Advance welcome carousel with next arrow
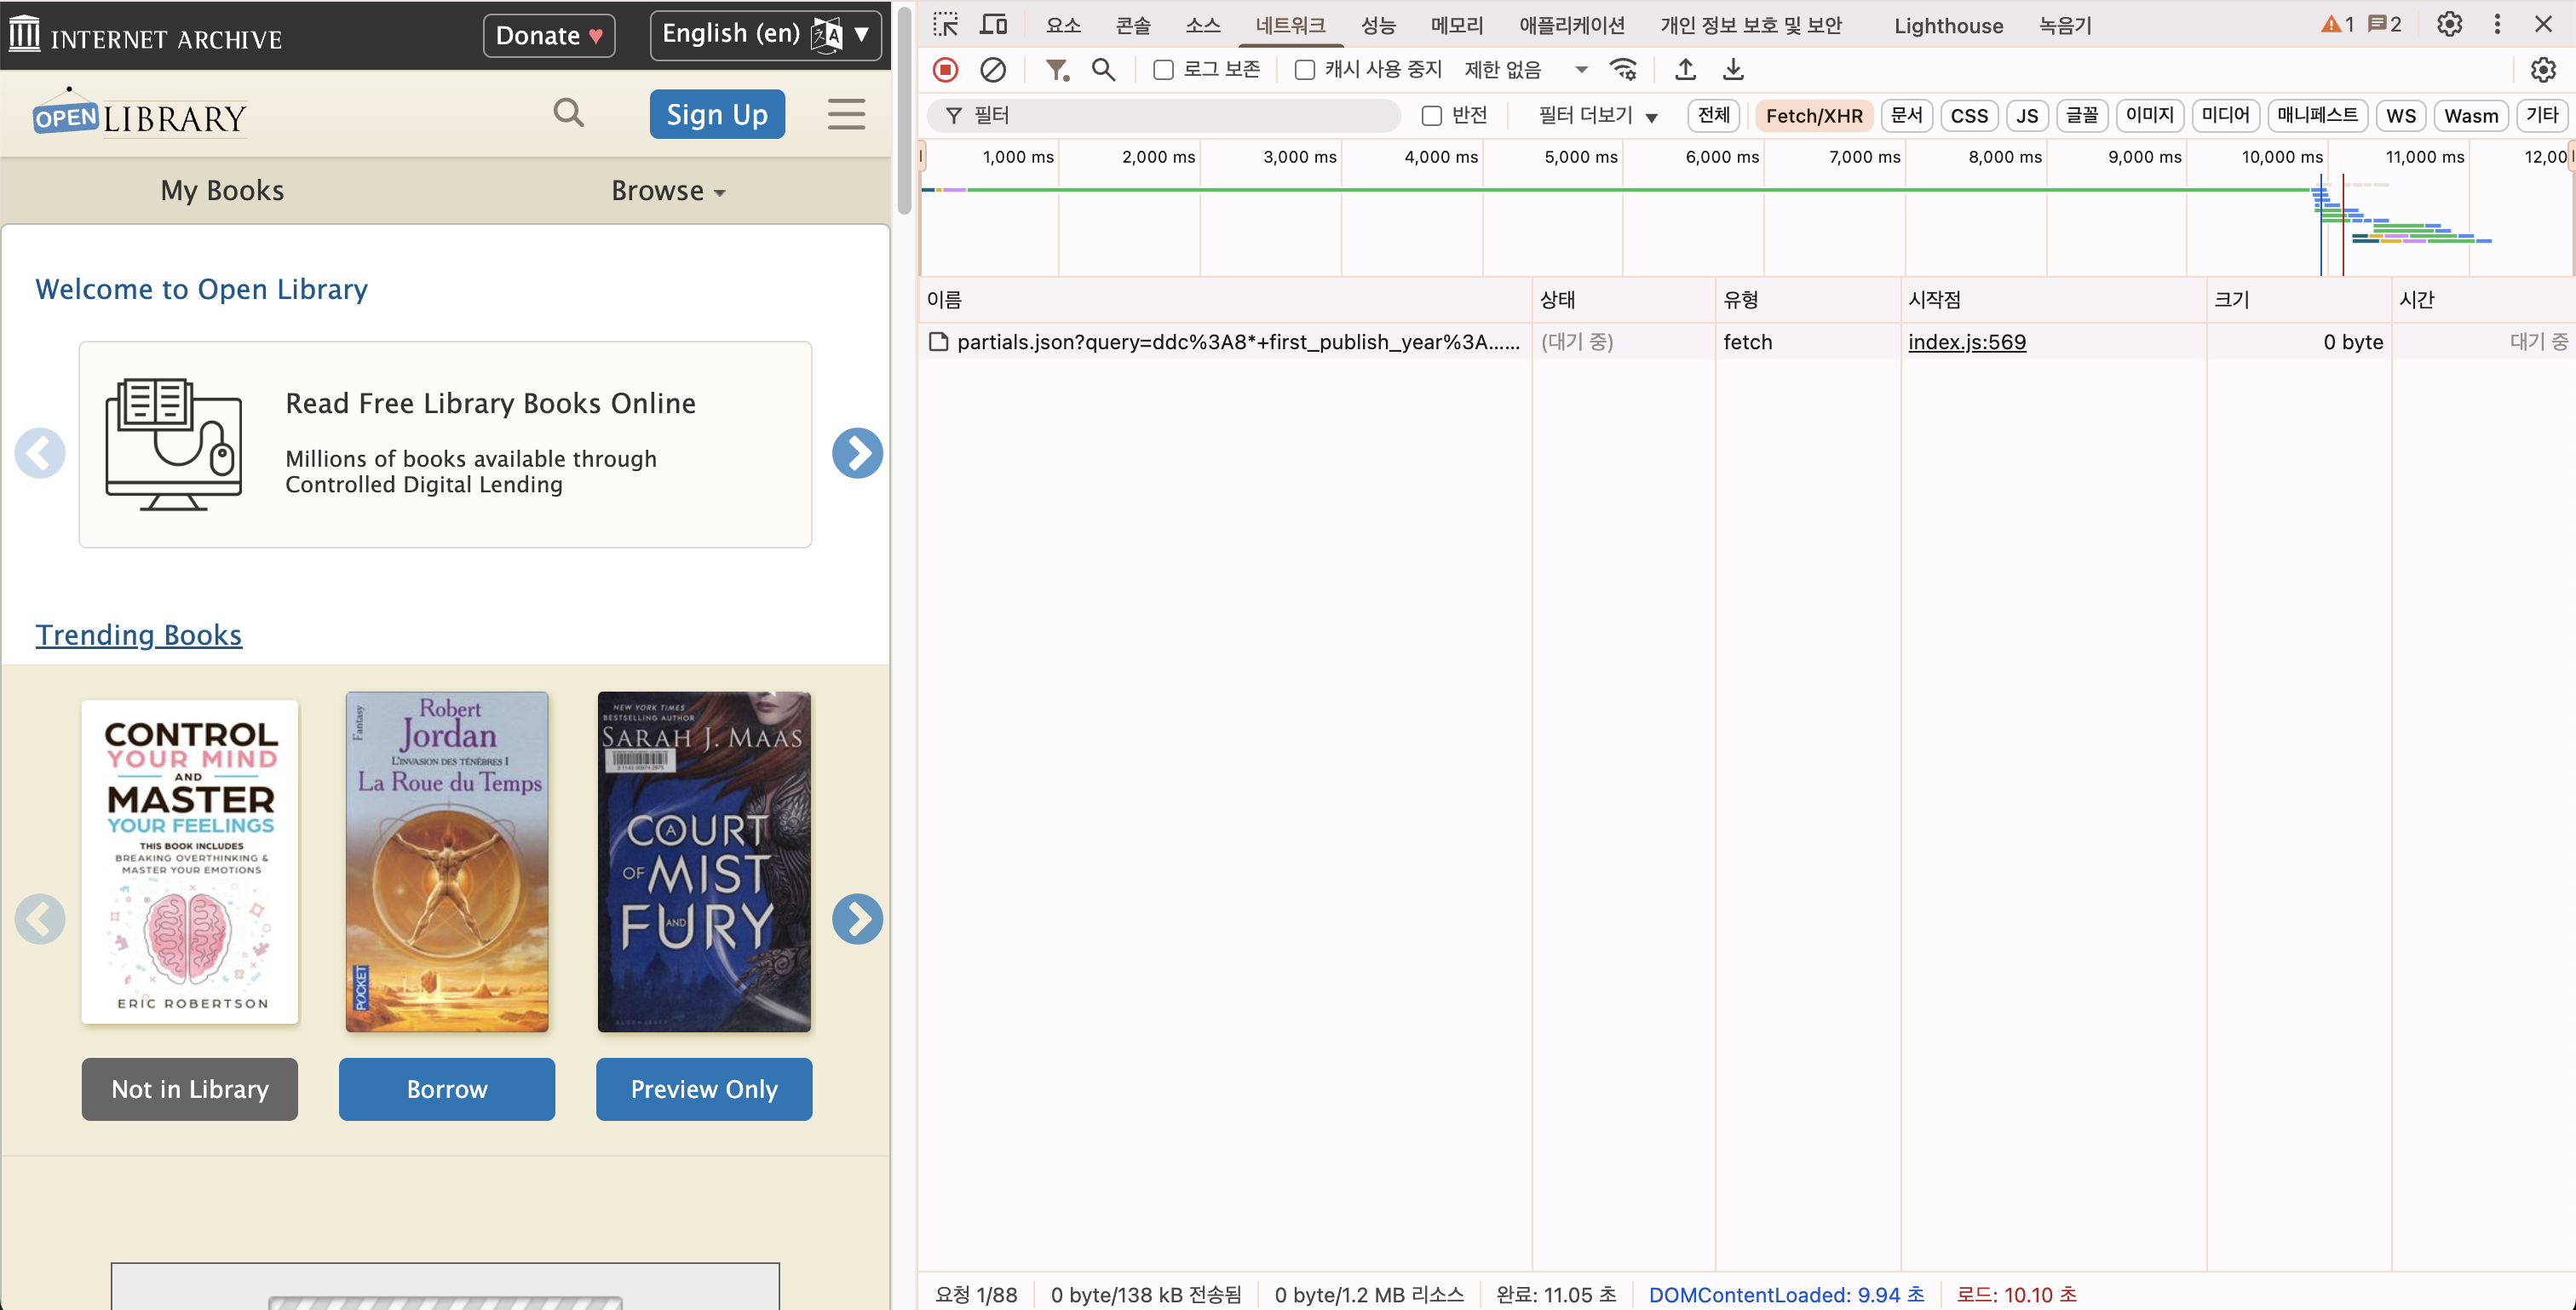Image resolution: width=2576 pixels, height=1310 pixels. [x=857, y=453]
